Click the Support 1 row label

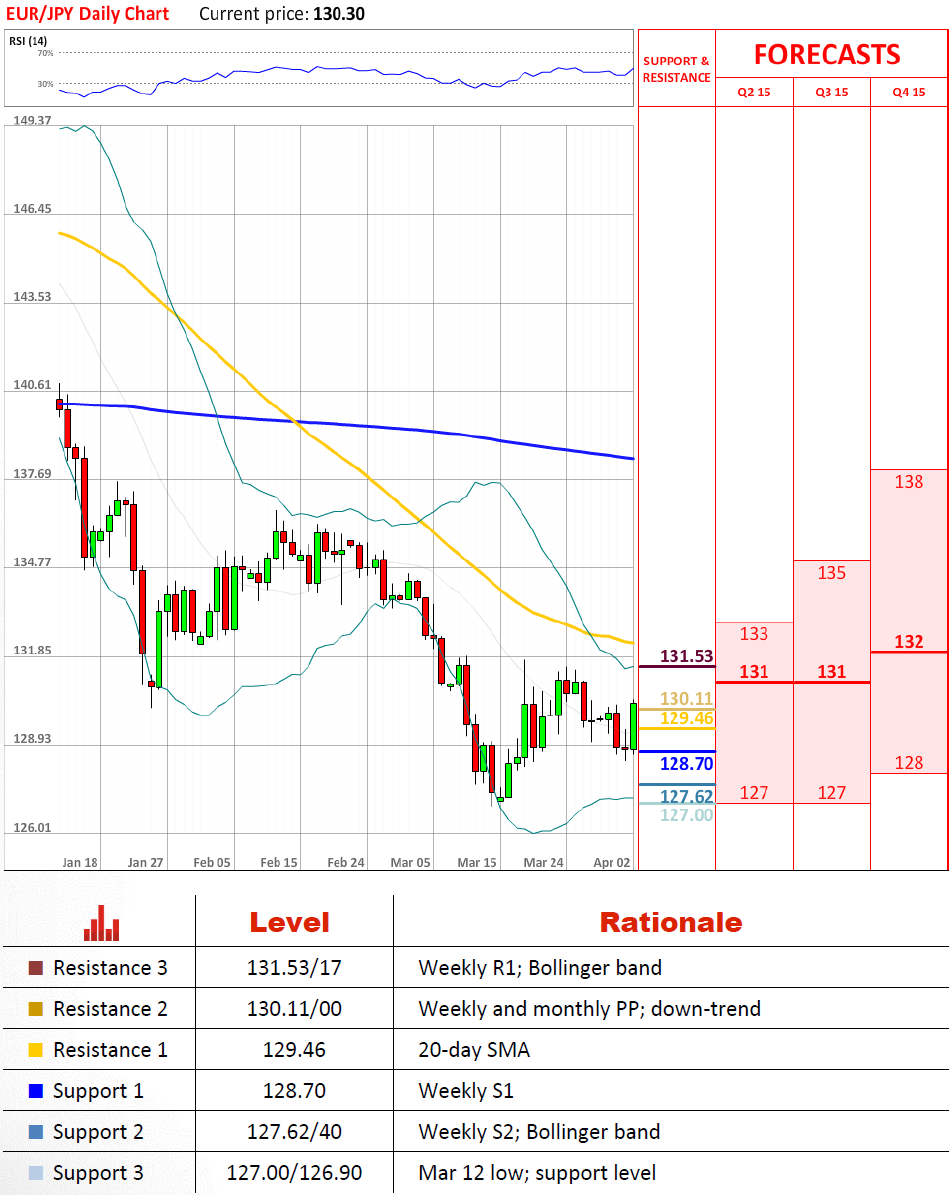(x=98, y=1091)
